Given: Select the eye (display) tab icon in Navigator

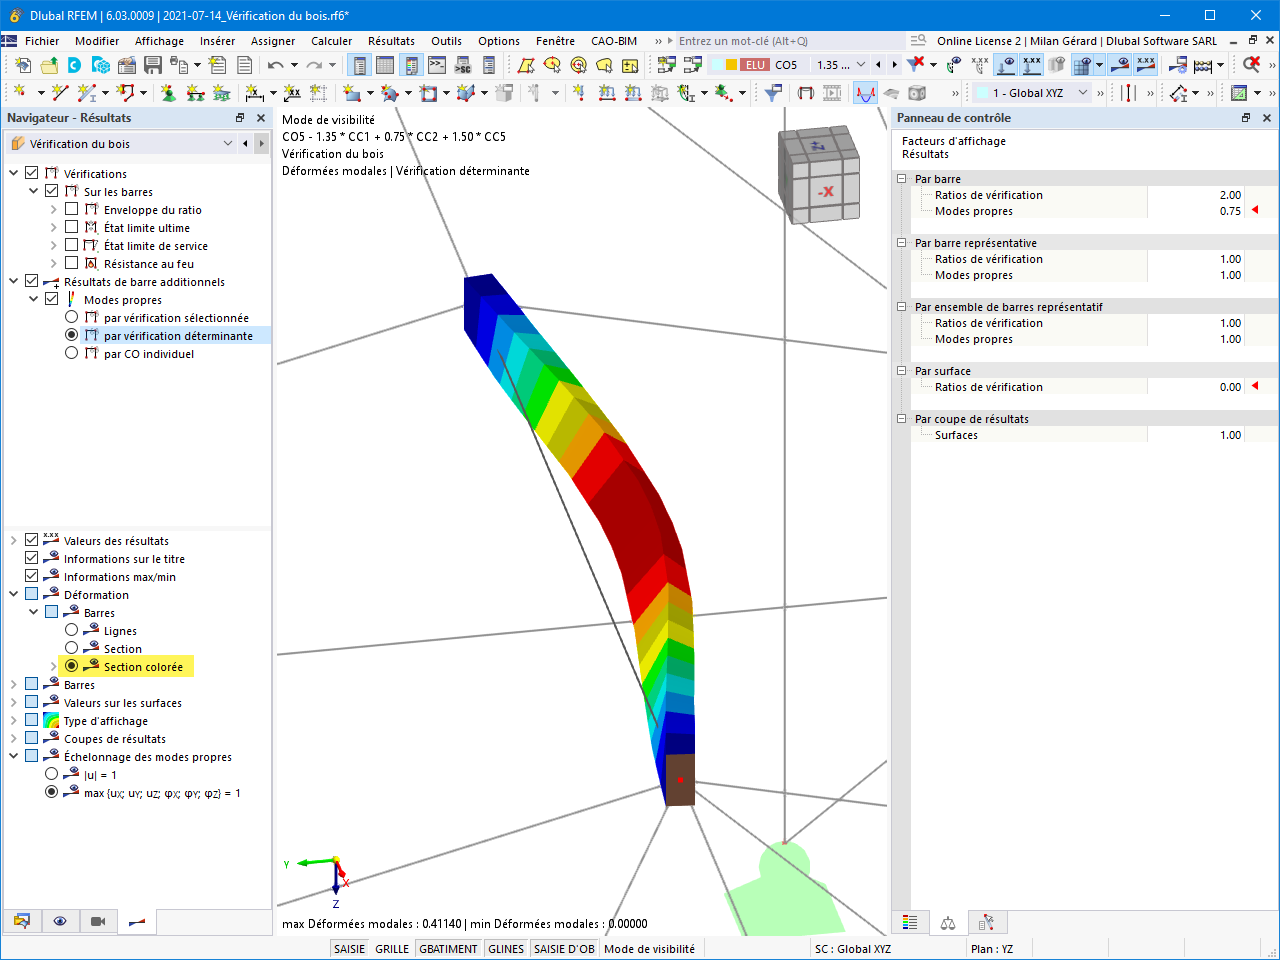Looking at the screenshot, I should 60,921.
